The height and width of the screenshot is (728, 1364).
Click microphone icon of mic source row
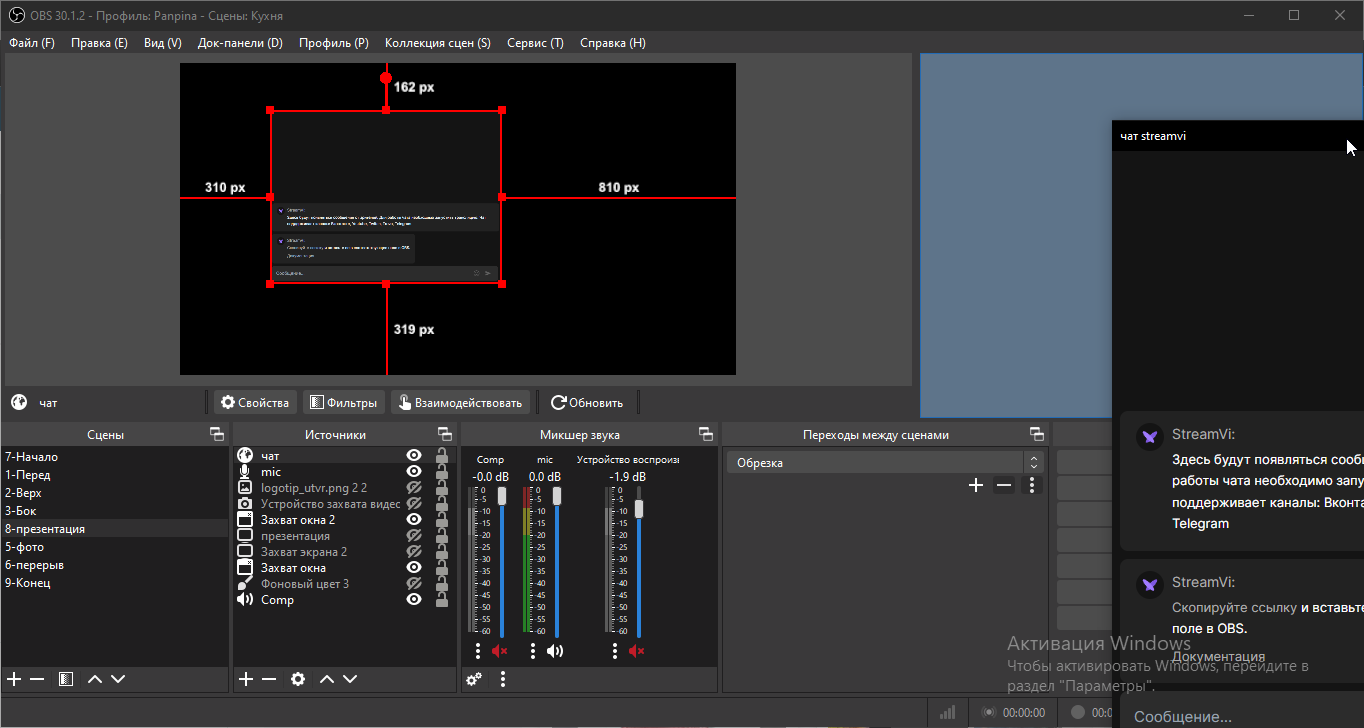tap(245, 472)
